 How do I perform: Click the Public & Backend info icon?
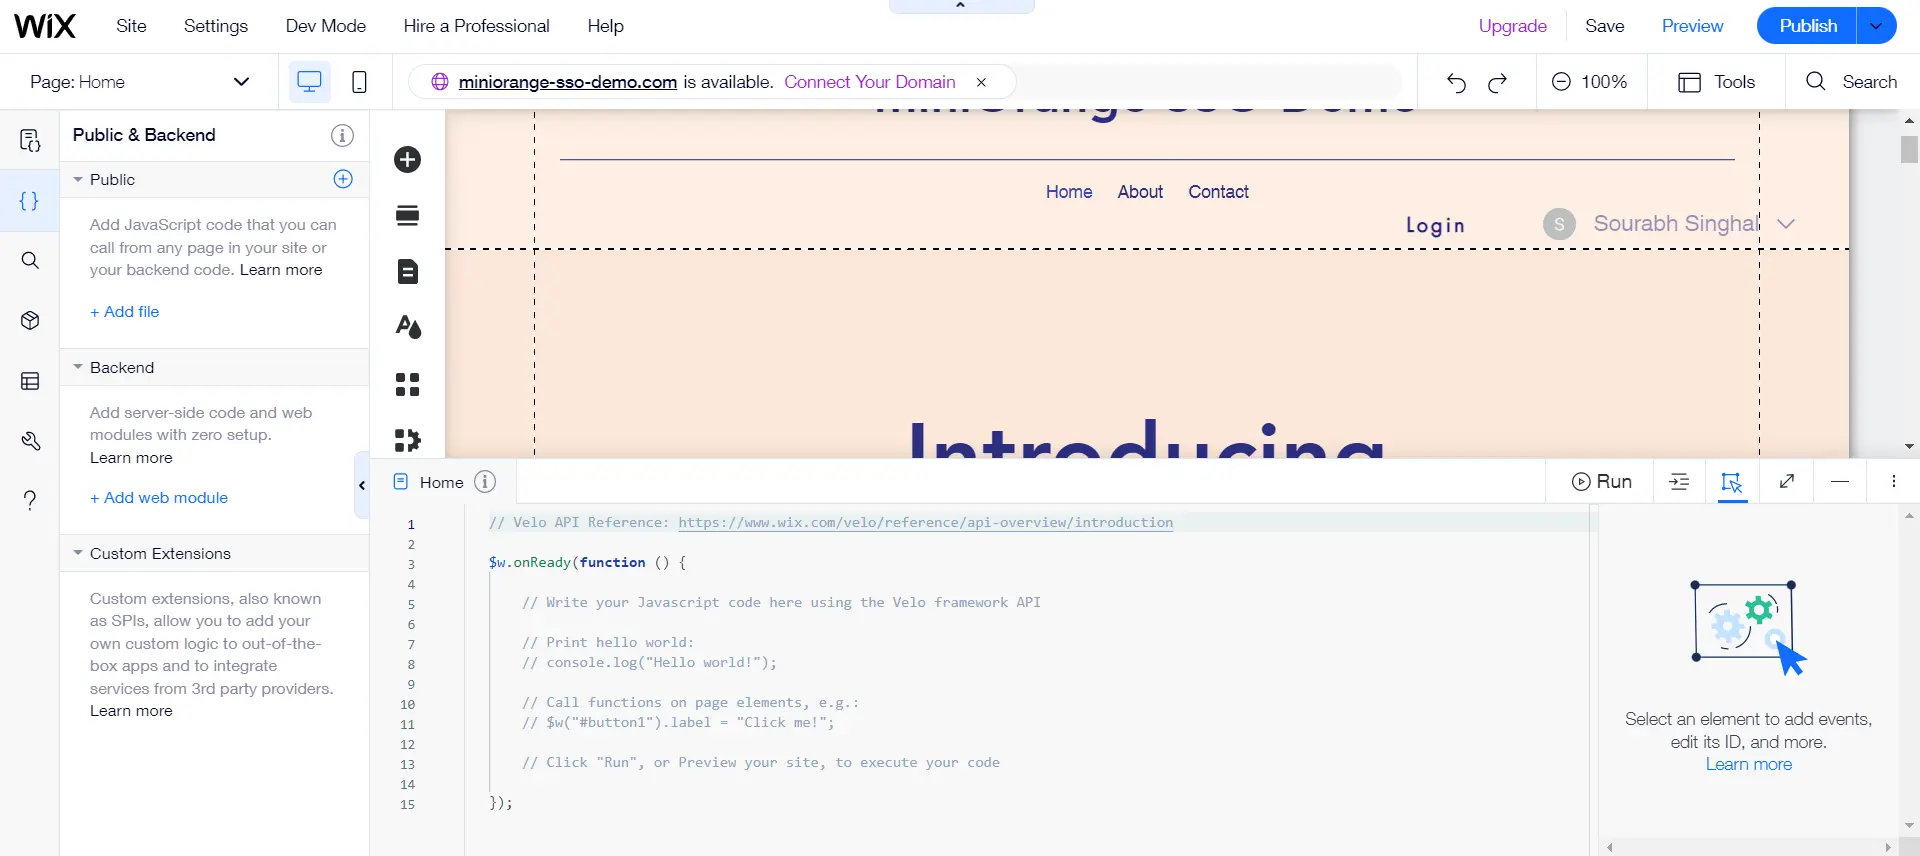[342, 135]
